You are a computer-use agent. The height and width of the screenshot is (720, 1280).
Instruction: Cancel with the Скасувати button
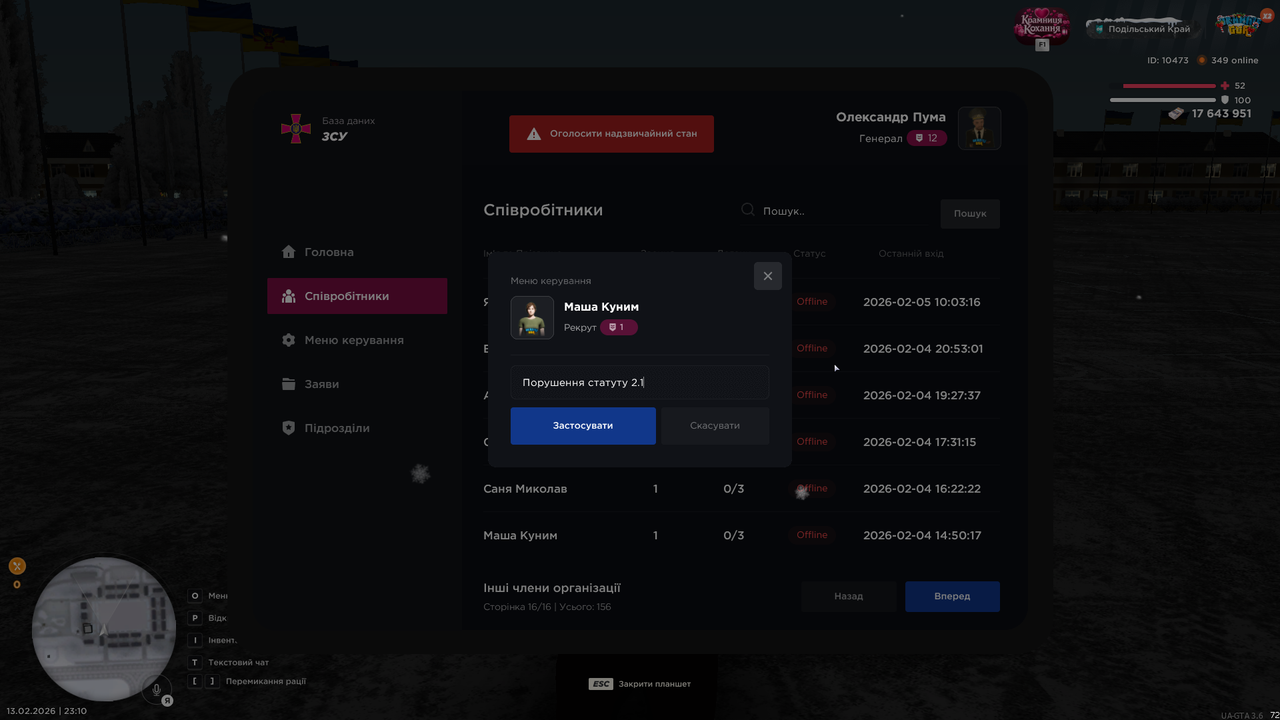coord(715,426)
